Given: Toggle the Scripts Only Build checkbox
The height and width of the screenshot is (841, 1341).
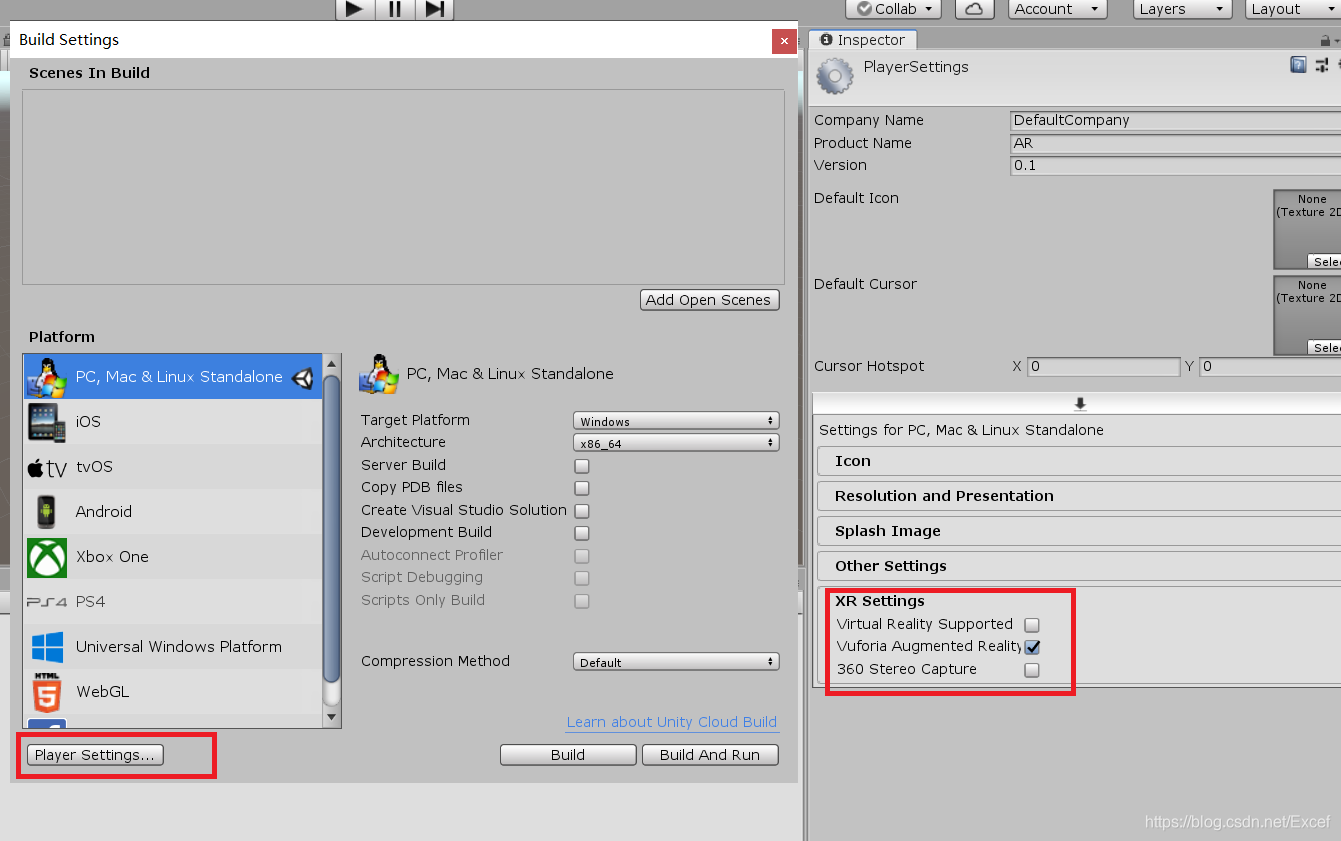Looking at the screenshot, I should coord(582,601).
